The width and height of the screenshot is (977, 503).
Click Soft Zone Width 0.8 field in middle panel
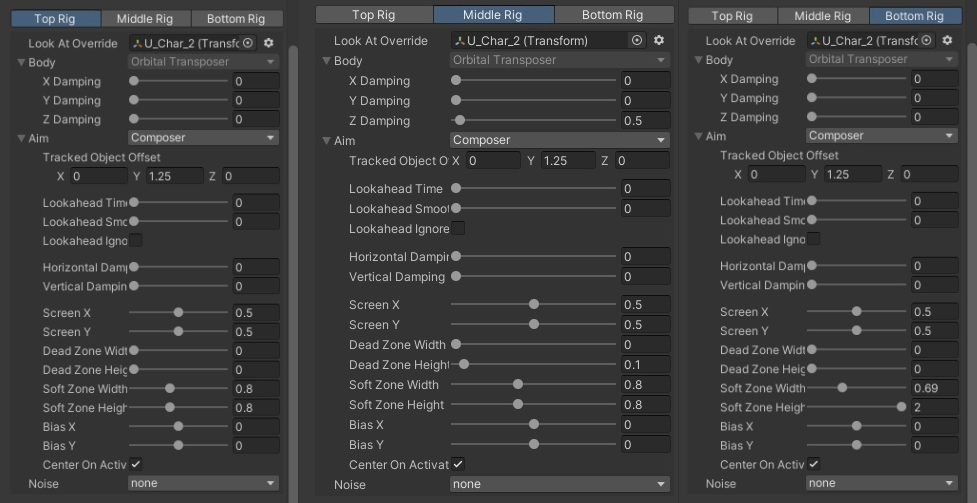(x=645, y=385)
